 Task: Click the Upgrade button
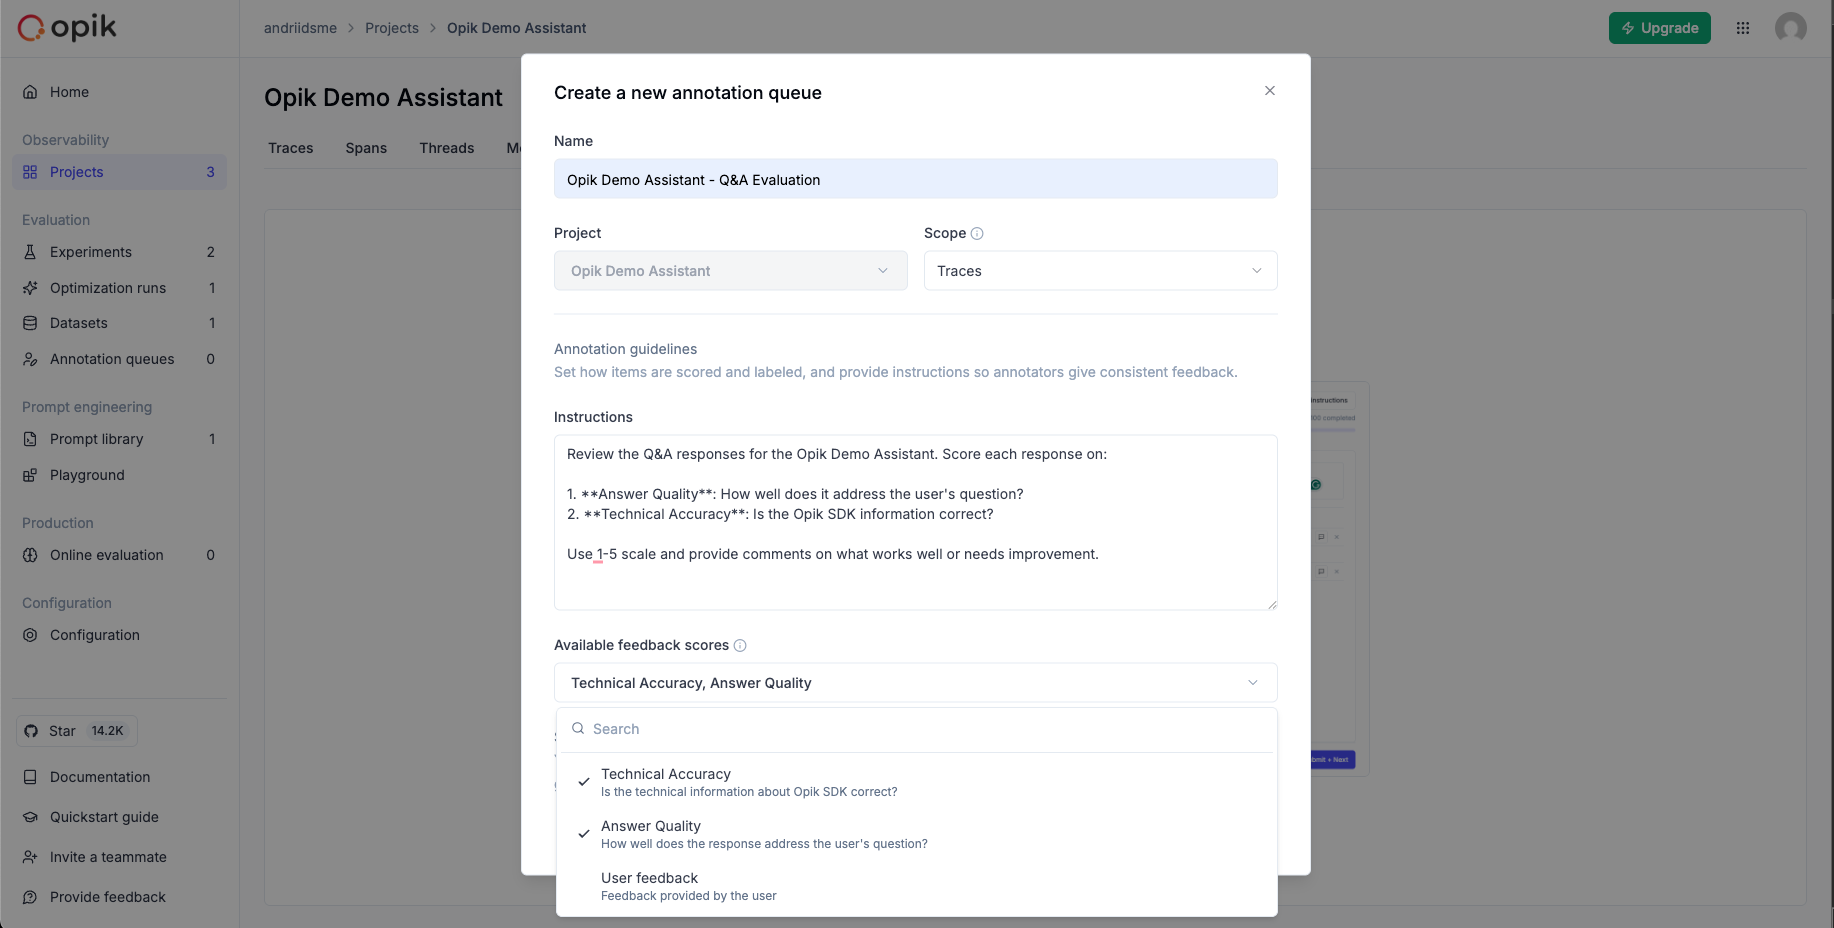pos(1659,28)
